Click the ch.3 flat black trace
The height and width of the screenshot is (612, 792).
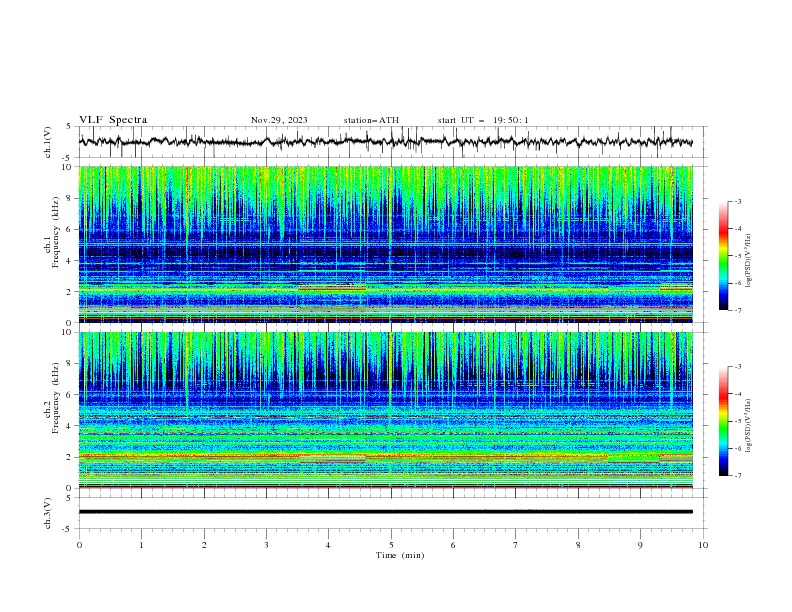tap(385, 512)
